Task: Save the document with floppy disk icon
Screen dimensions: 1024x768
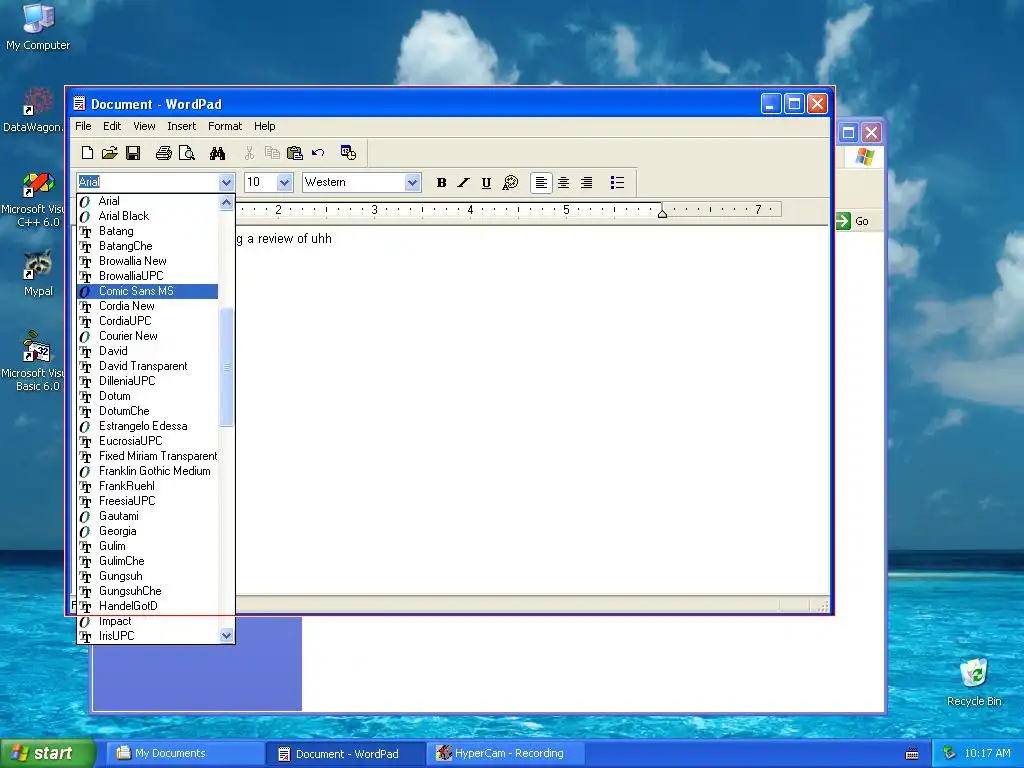Action: pyautogui.click(x=133, y=153)
